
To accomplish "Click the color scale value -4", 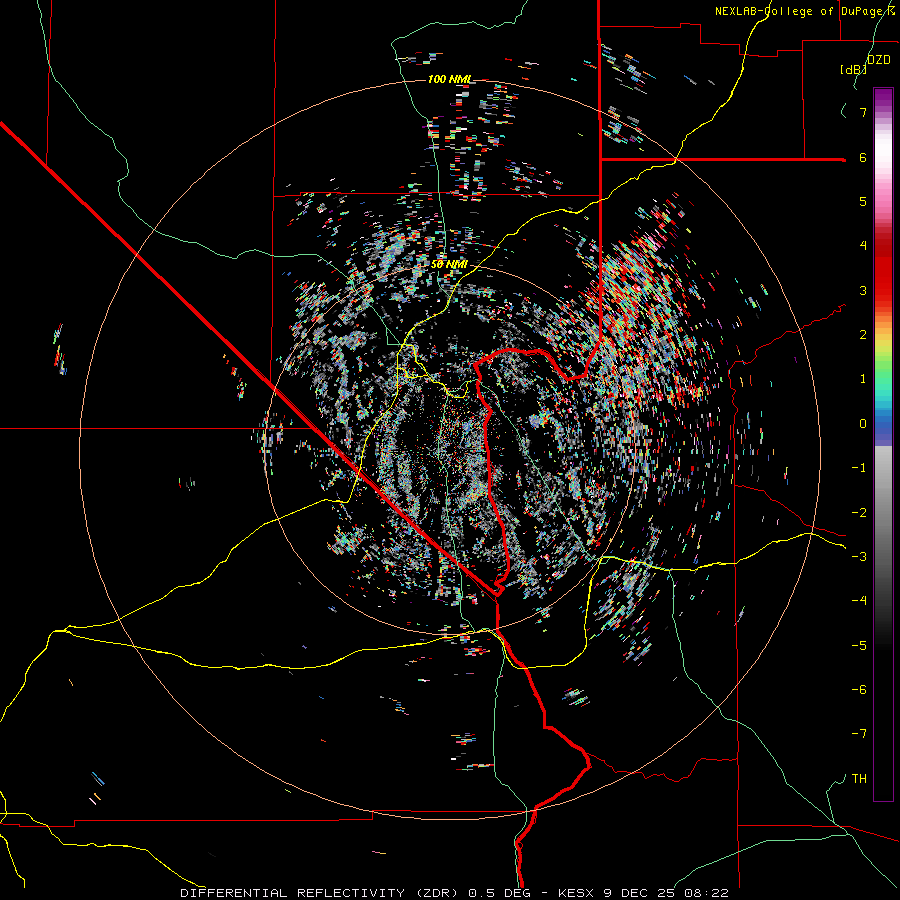I will tap(859, 601).
